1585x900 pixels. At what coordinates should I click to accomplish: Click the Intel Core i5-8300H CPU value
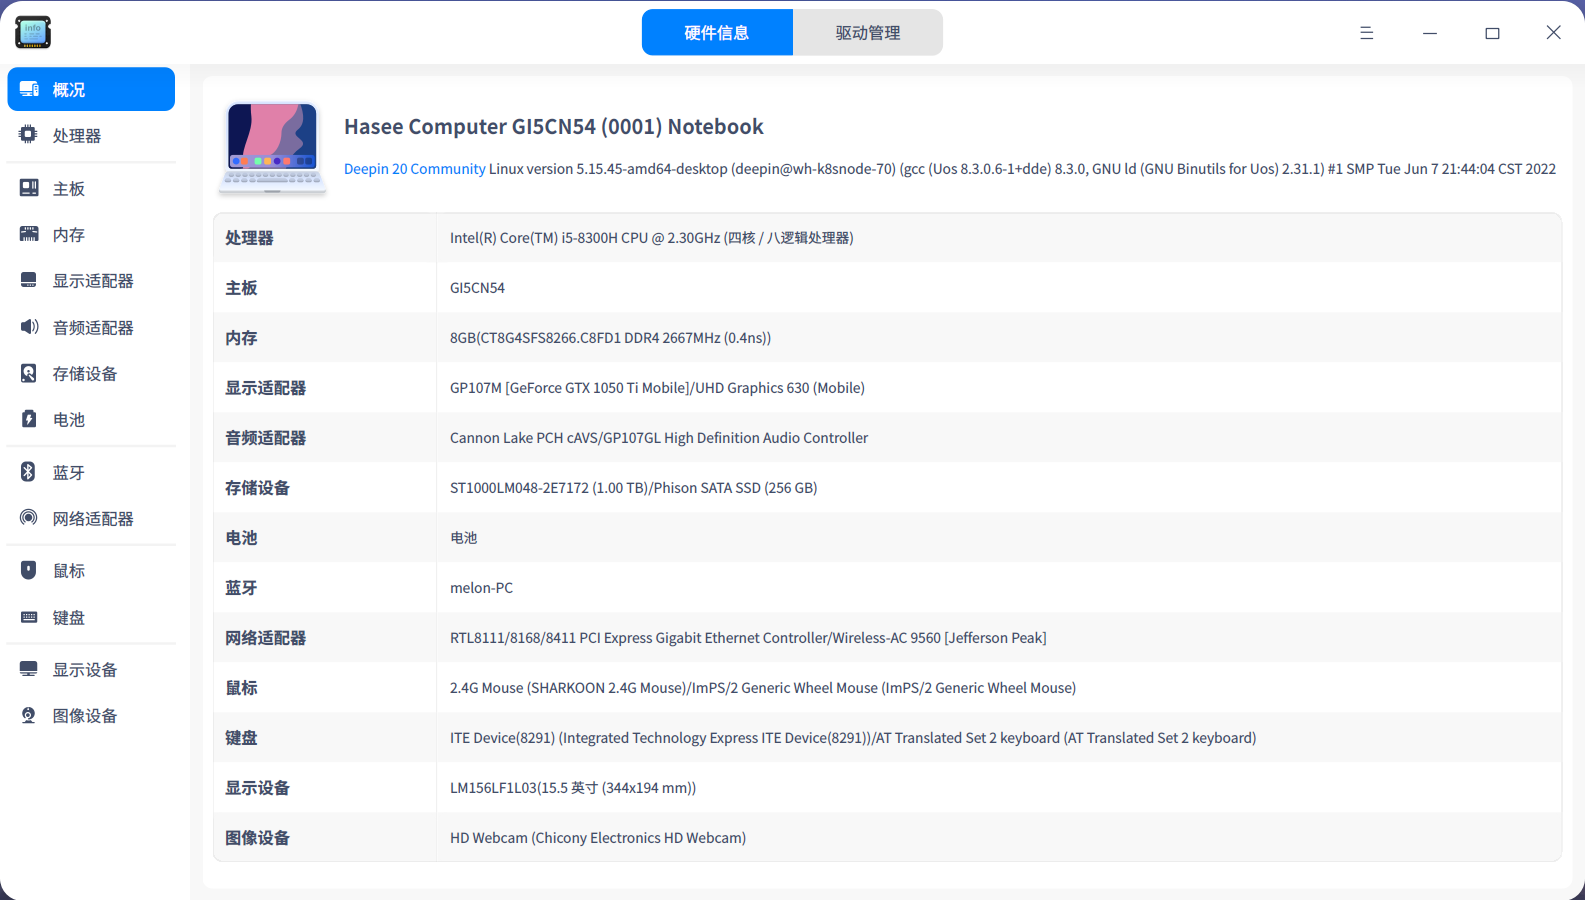[652, 238]
